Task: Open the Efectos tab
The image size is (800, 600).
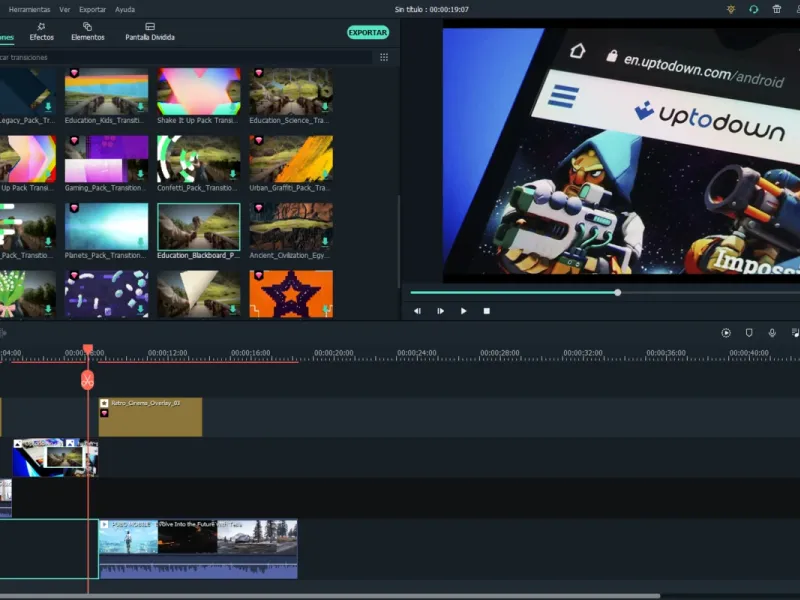Action: click(41, 32)
